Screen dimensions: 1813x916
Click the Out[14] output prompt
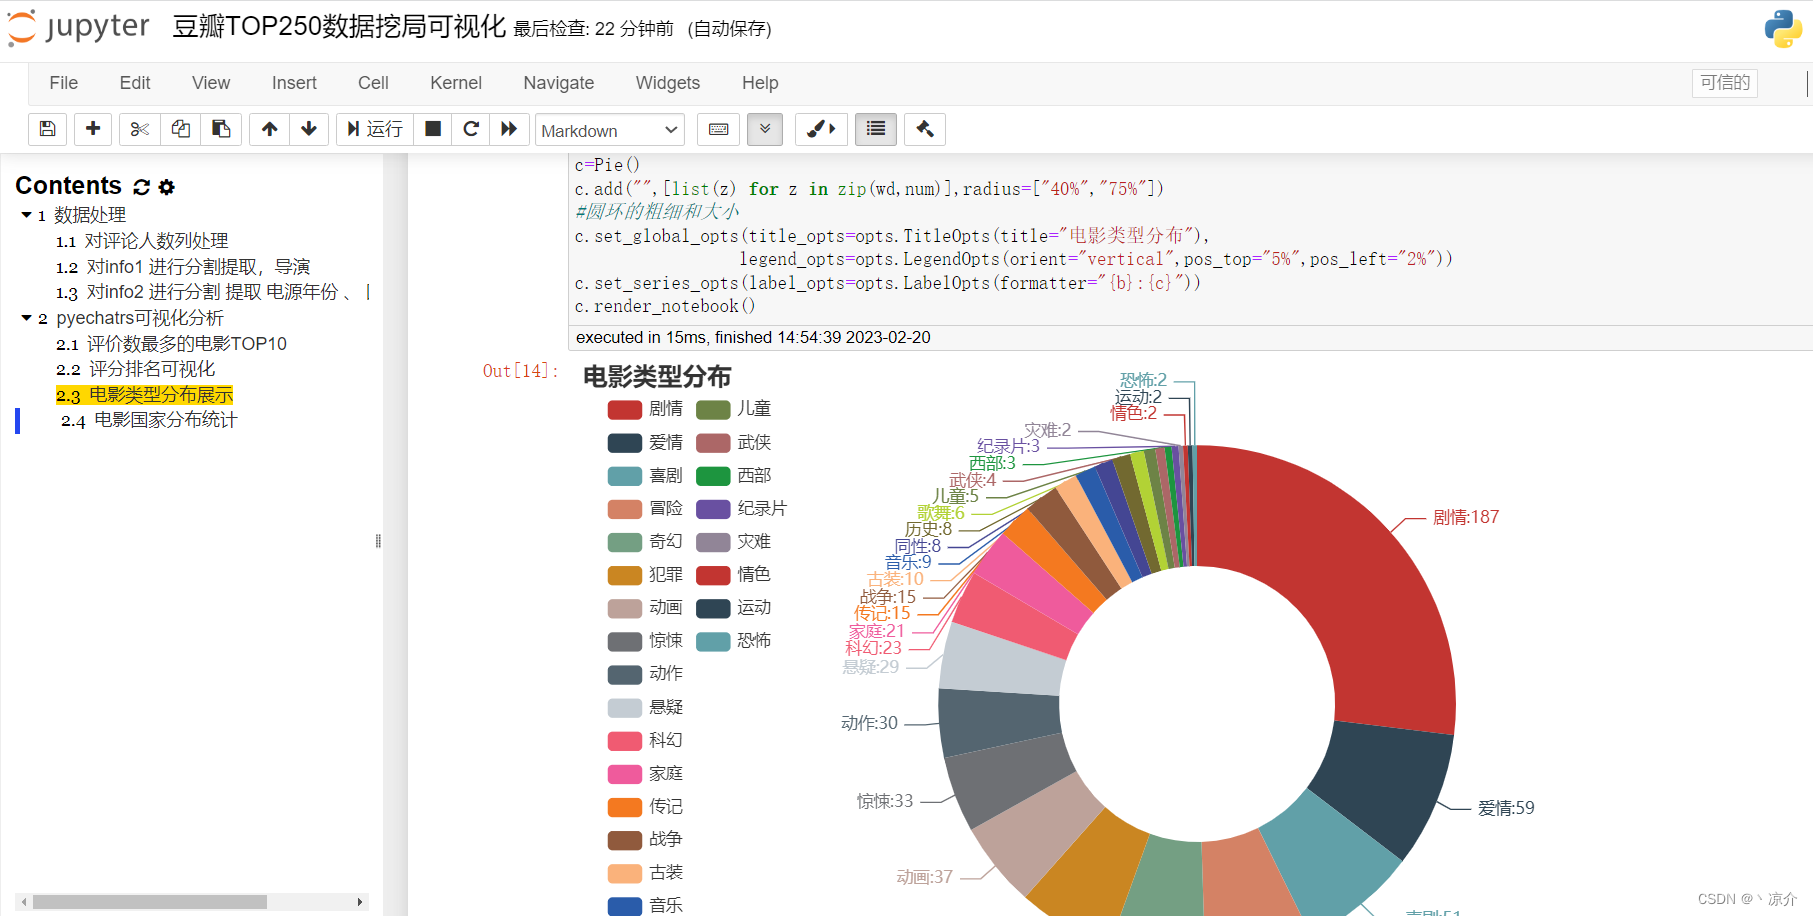(x=519, y=371)
